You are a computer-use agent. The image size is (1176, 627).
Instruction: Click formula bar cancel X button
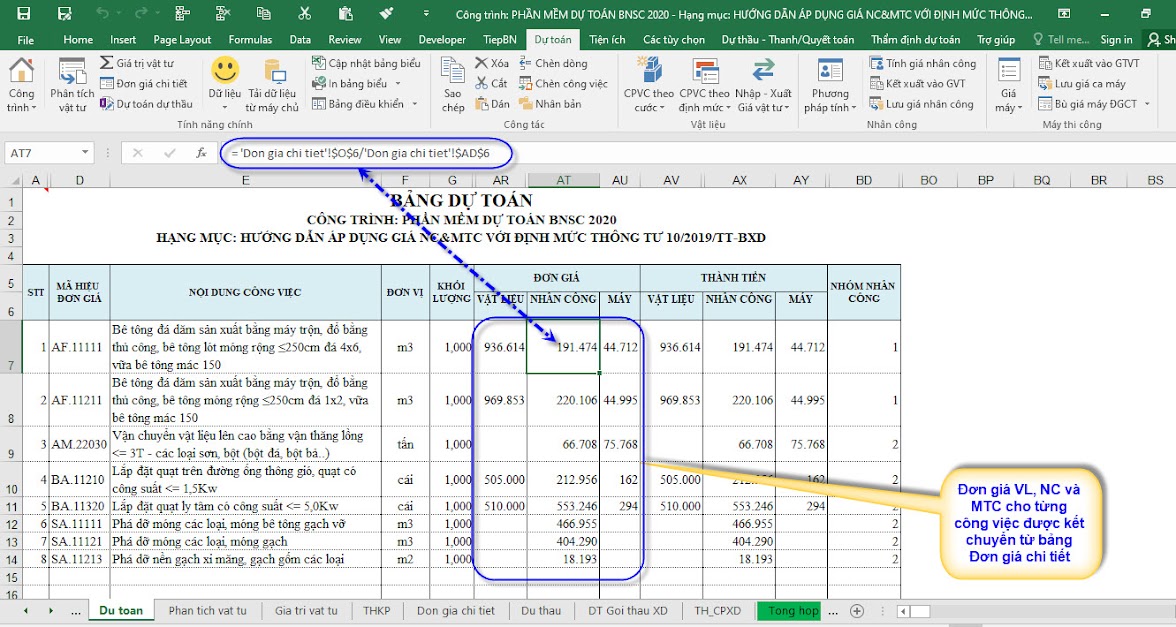(x=138, y=153)
